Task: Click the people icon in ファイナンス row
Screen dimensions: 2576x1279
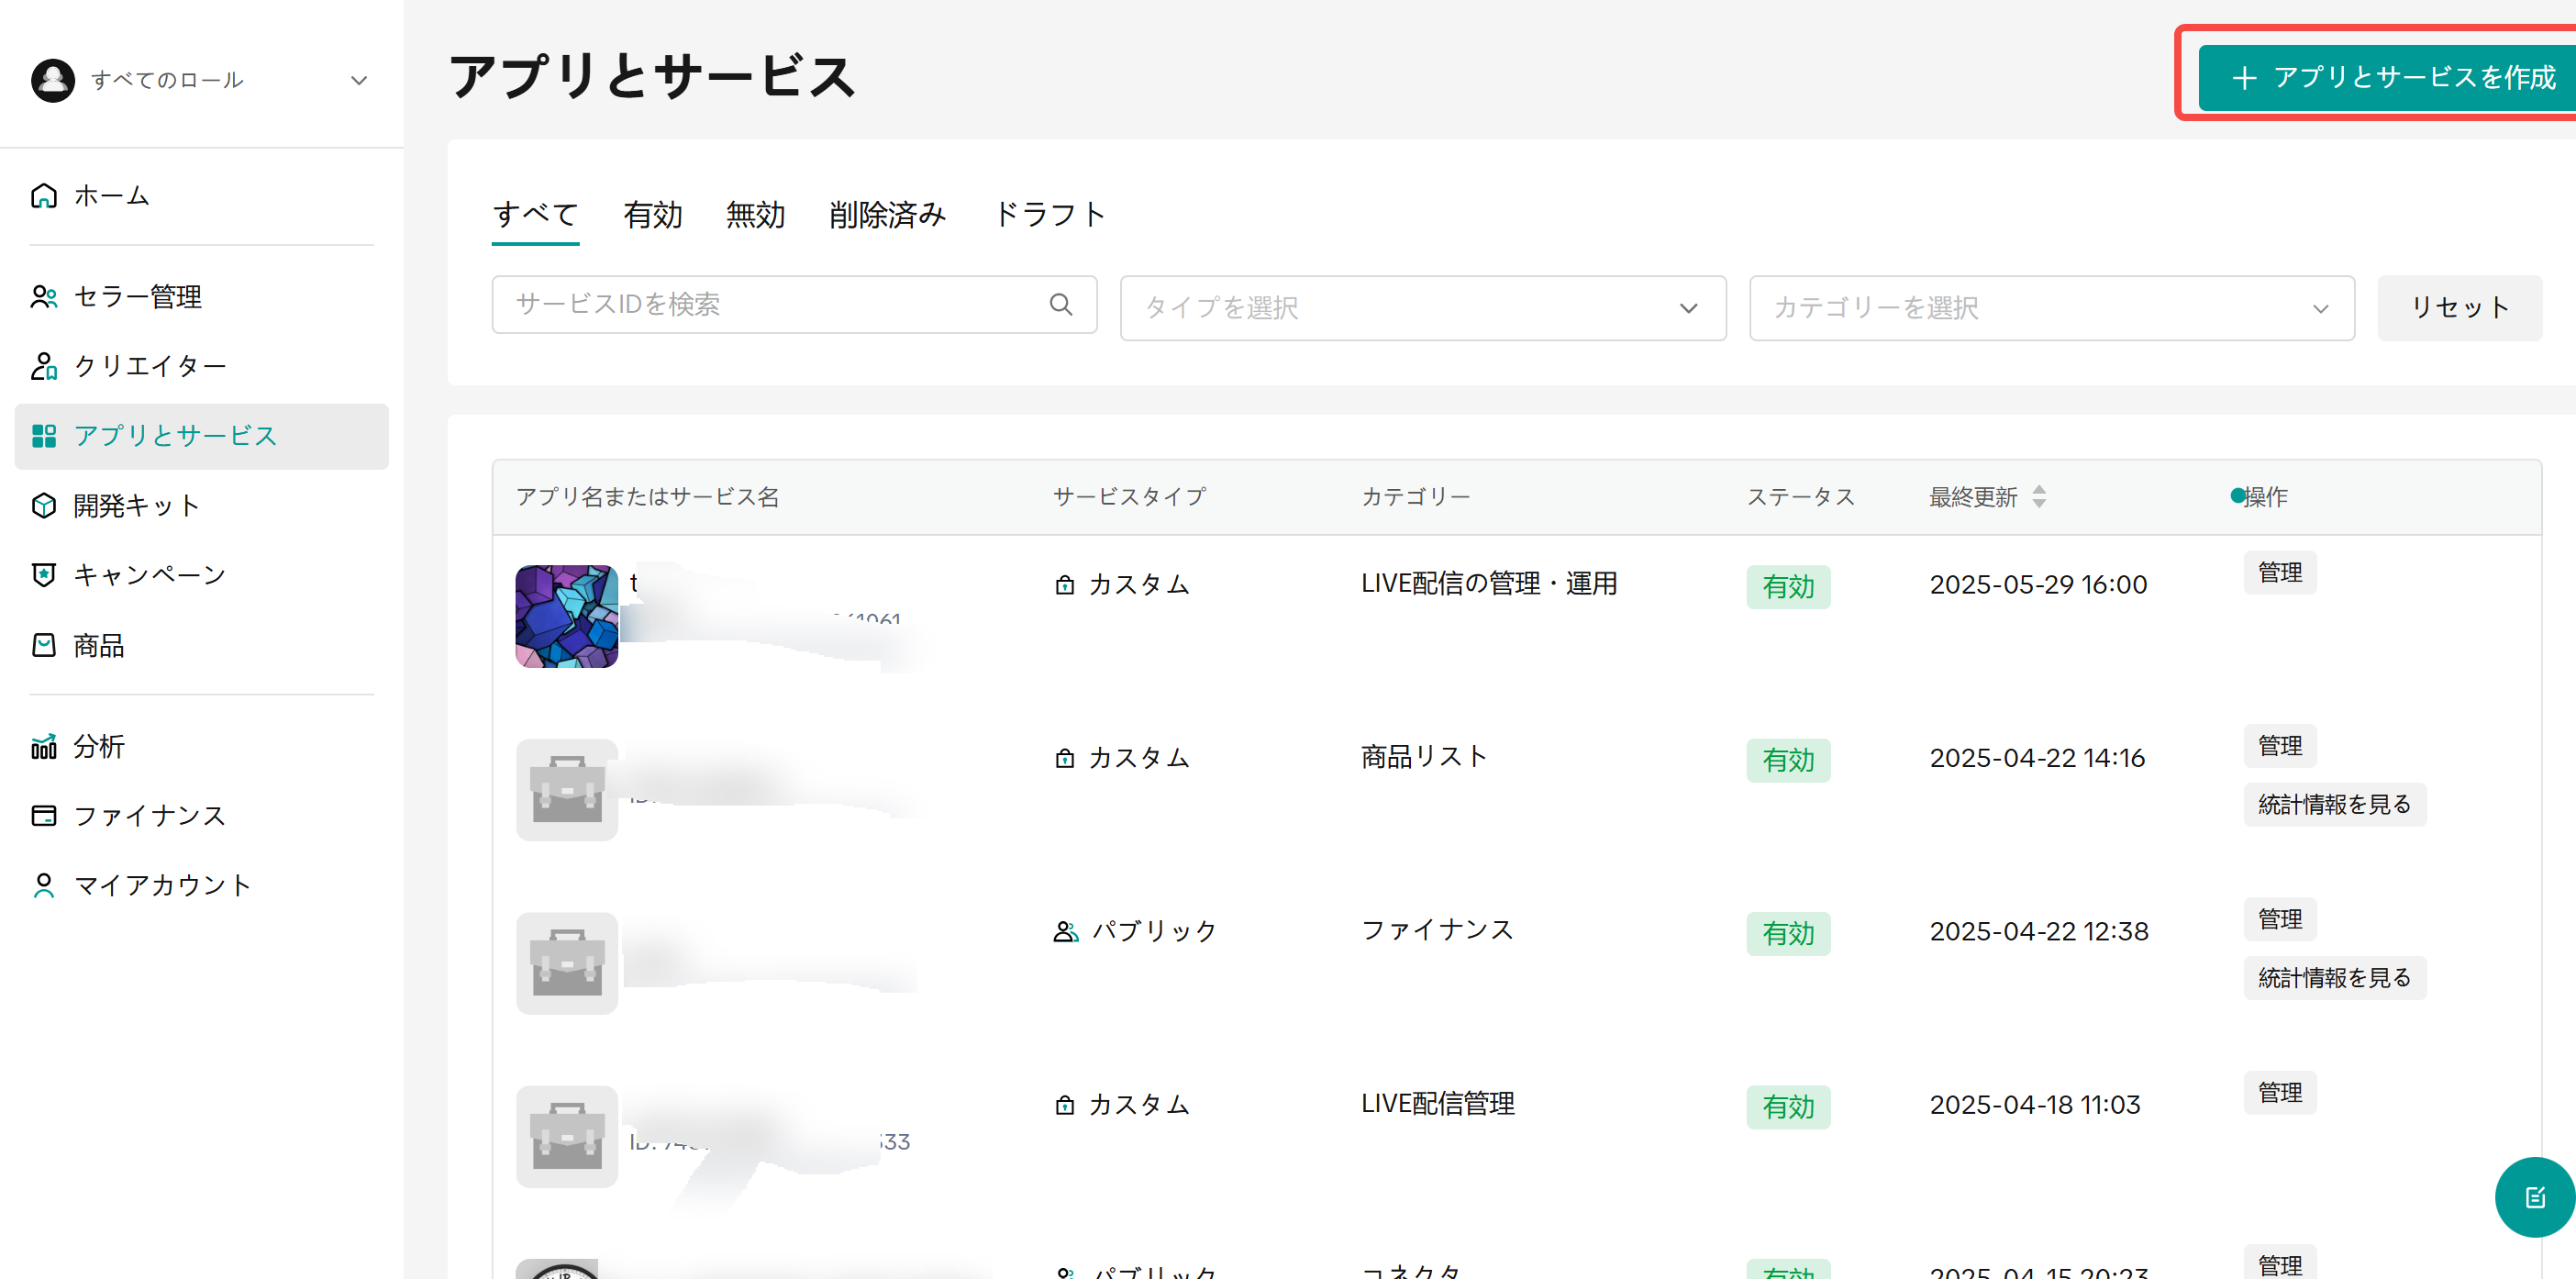Action: point(1066,931)
